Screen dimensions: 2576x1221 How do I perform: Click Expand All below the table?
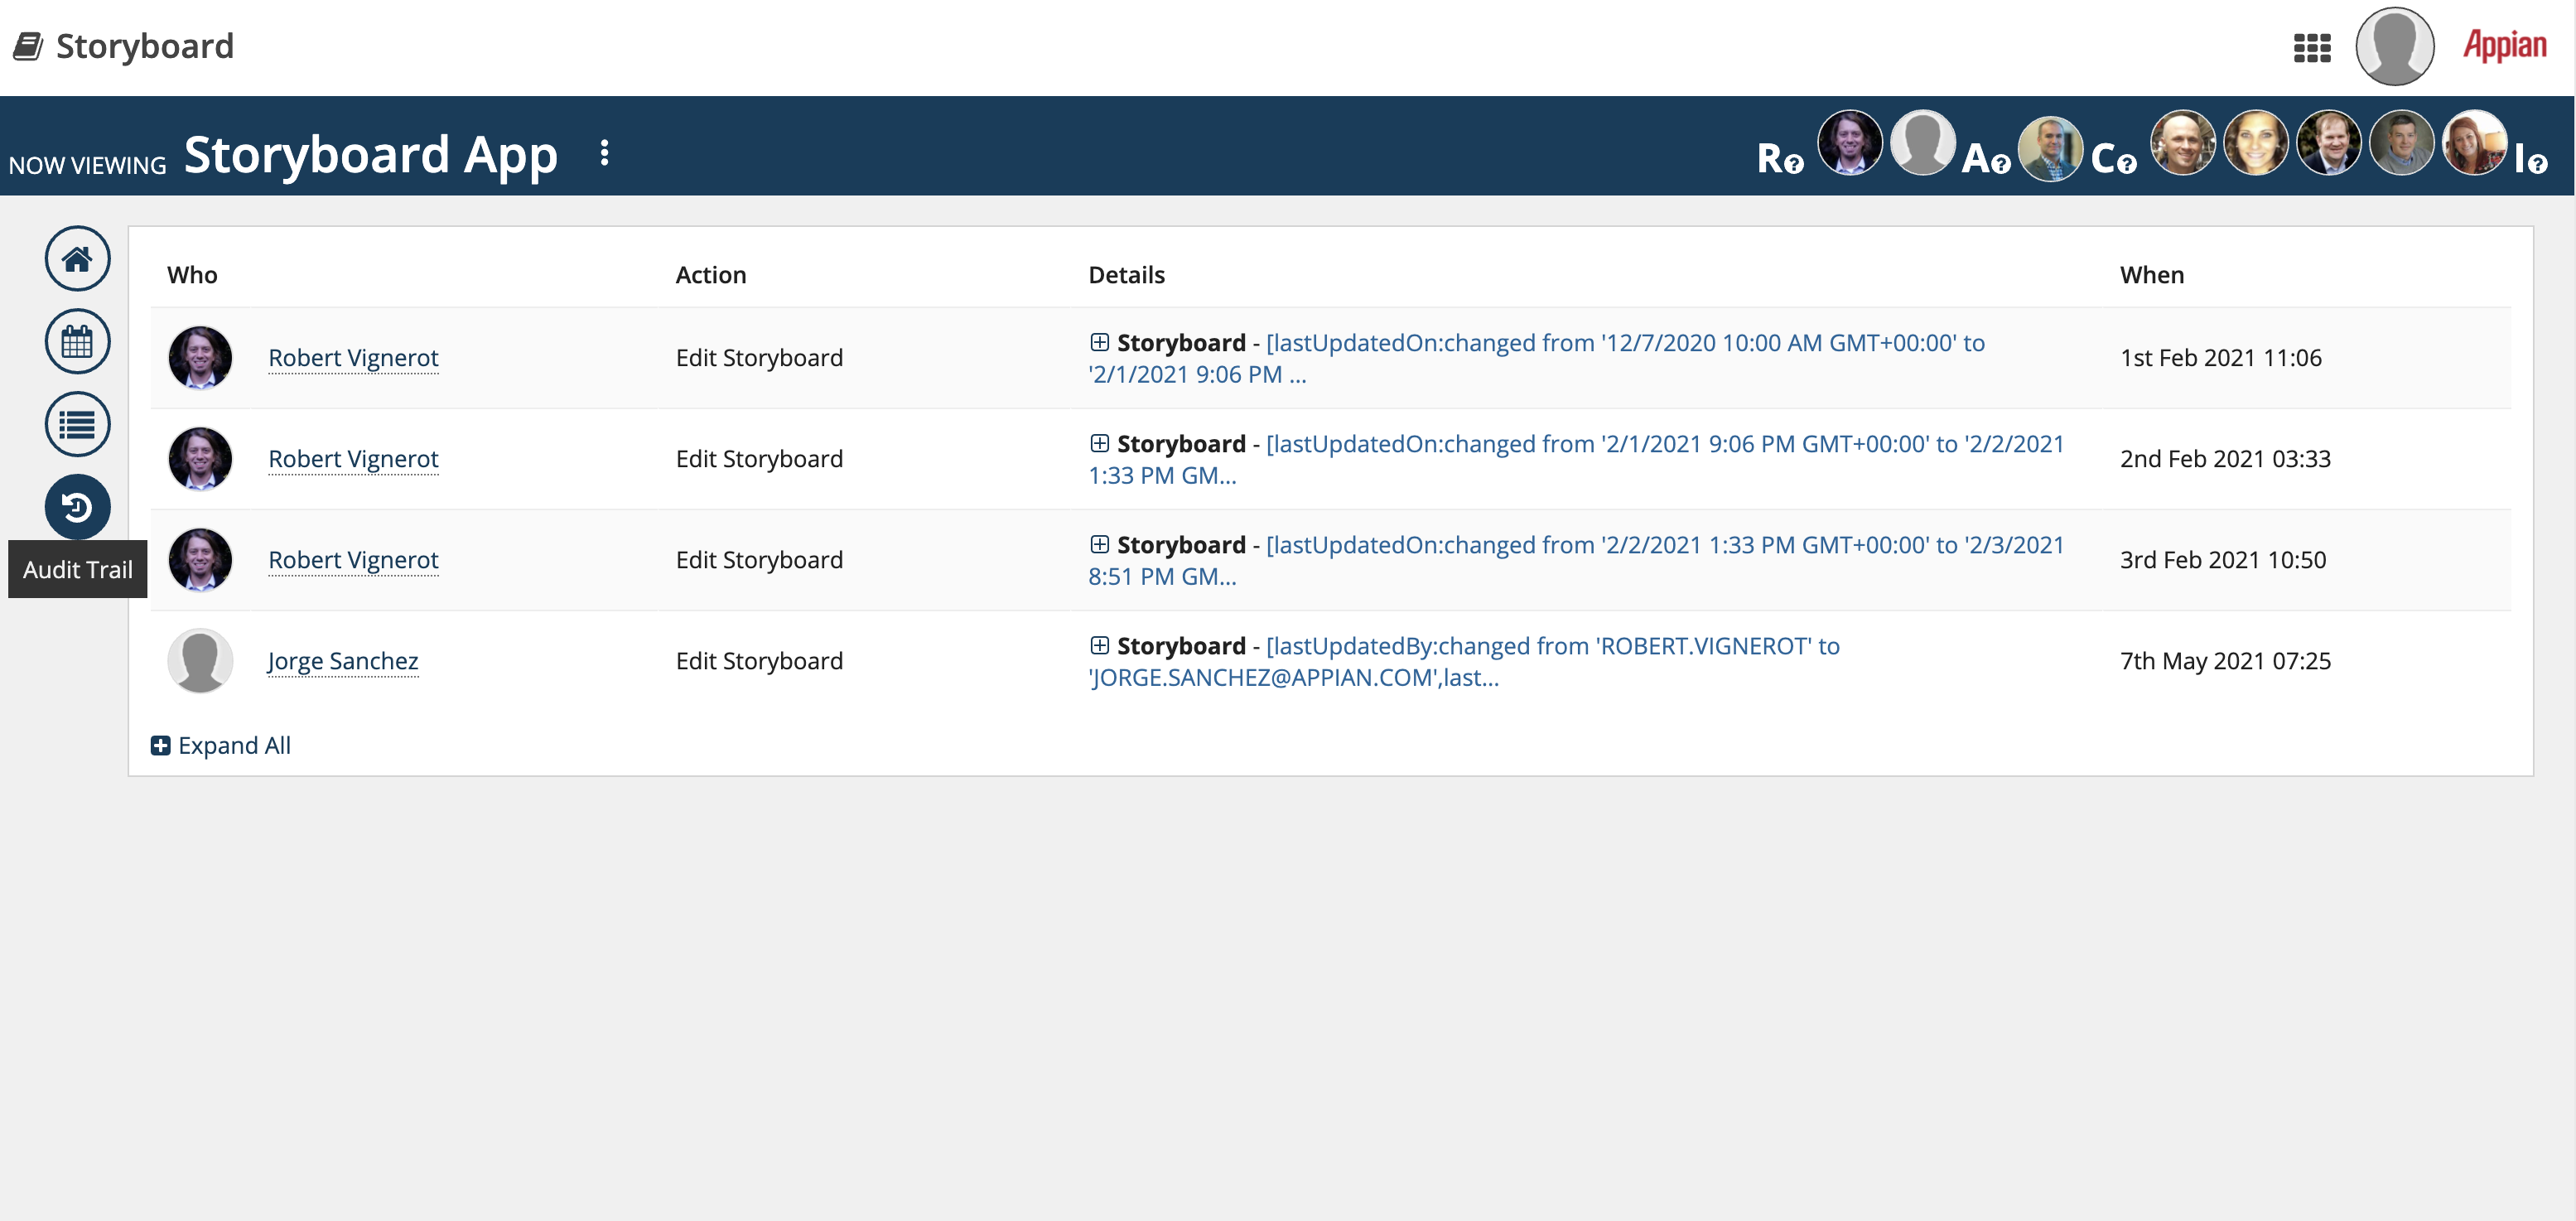[x=221, y=745]
